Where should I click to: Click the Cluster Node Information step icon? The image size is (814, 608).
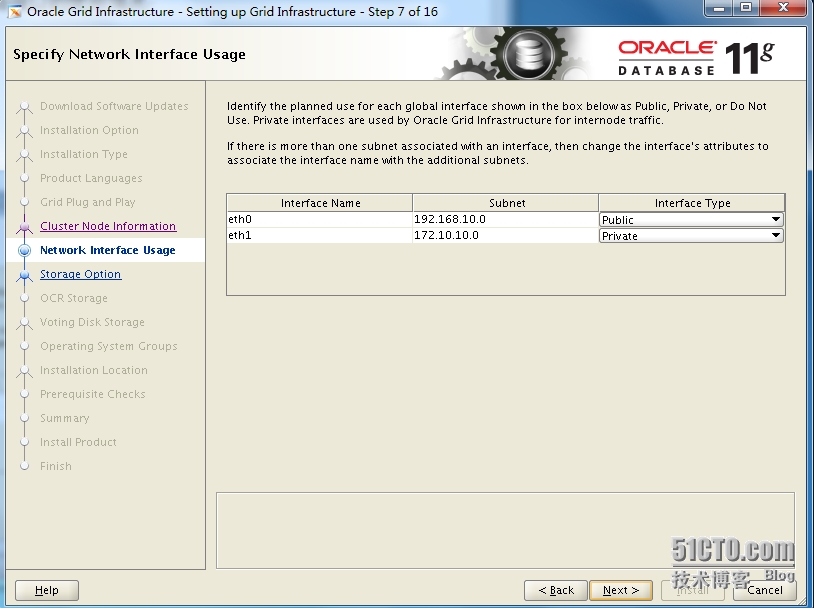pos(24,227)
